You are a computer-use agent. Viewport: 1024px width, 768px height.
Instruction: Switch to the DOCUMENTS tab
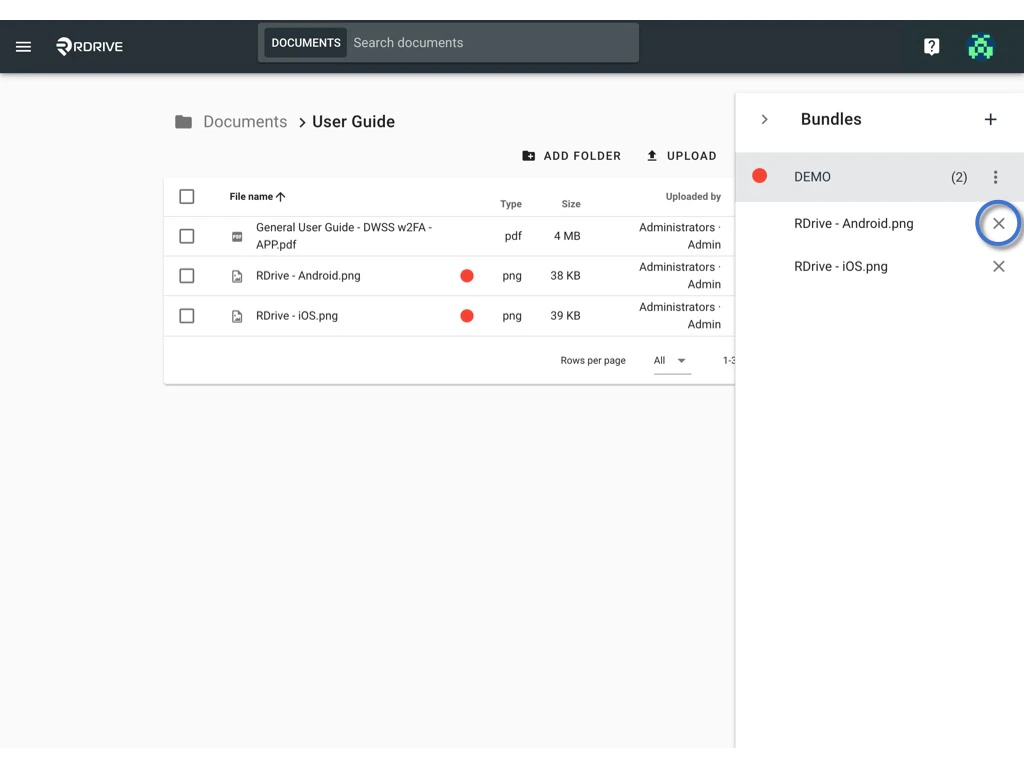click(305, 42)
